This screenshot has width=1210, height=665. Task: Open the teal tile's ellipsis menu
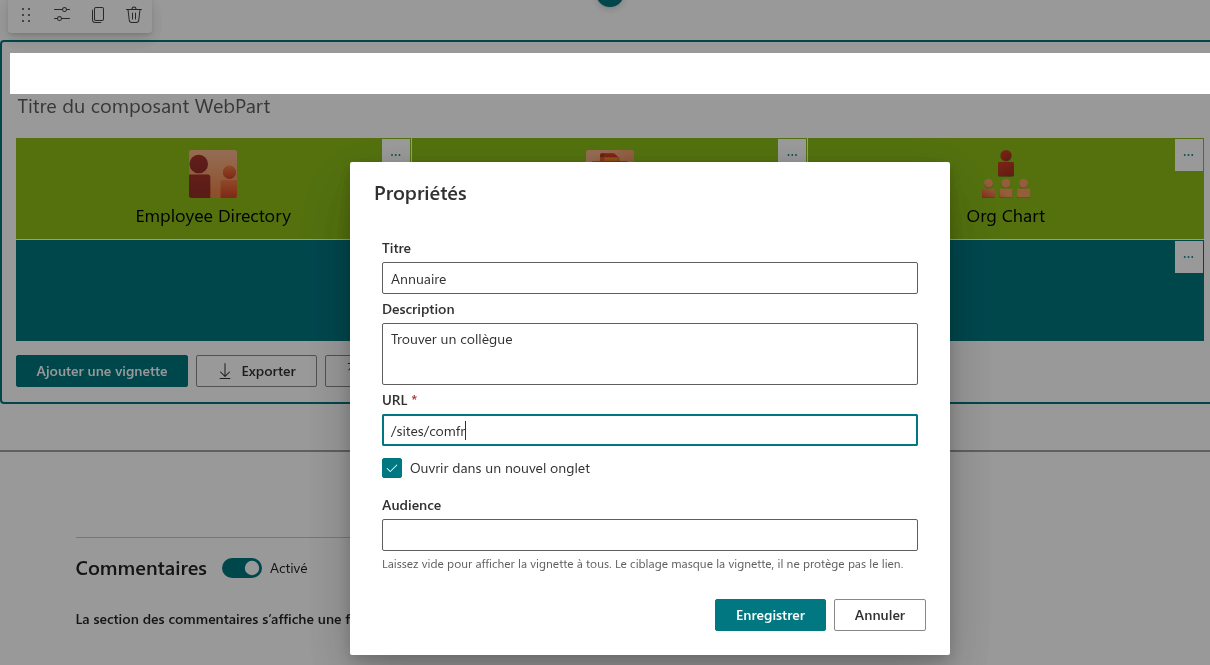1188,256
